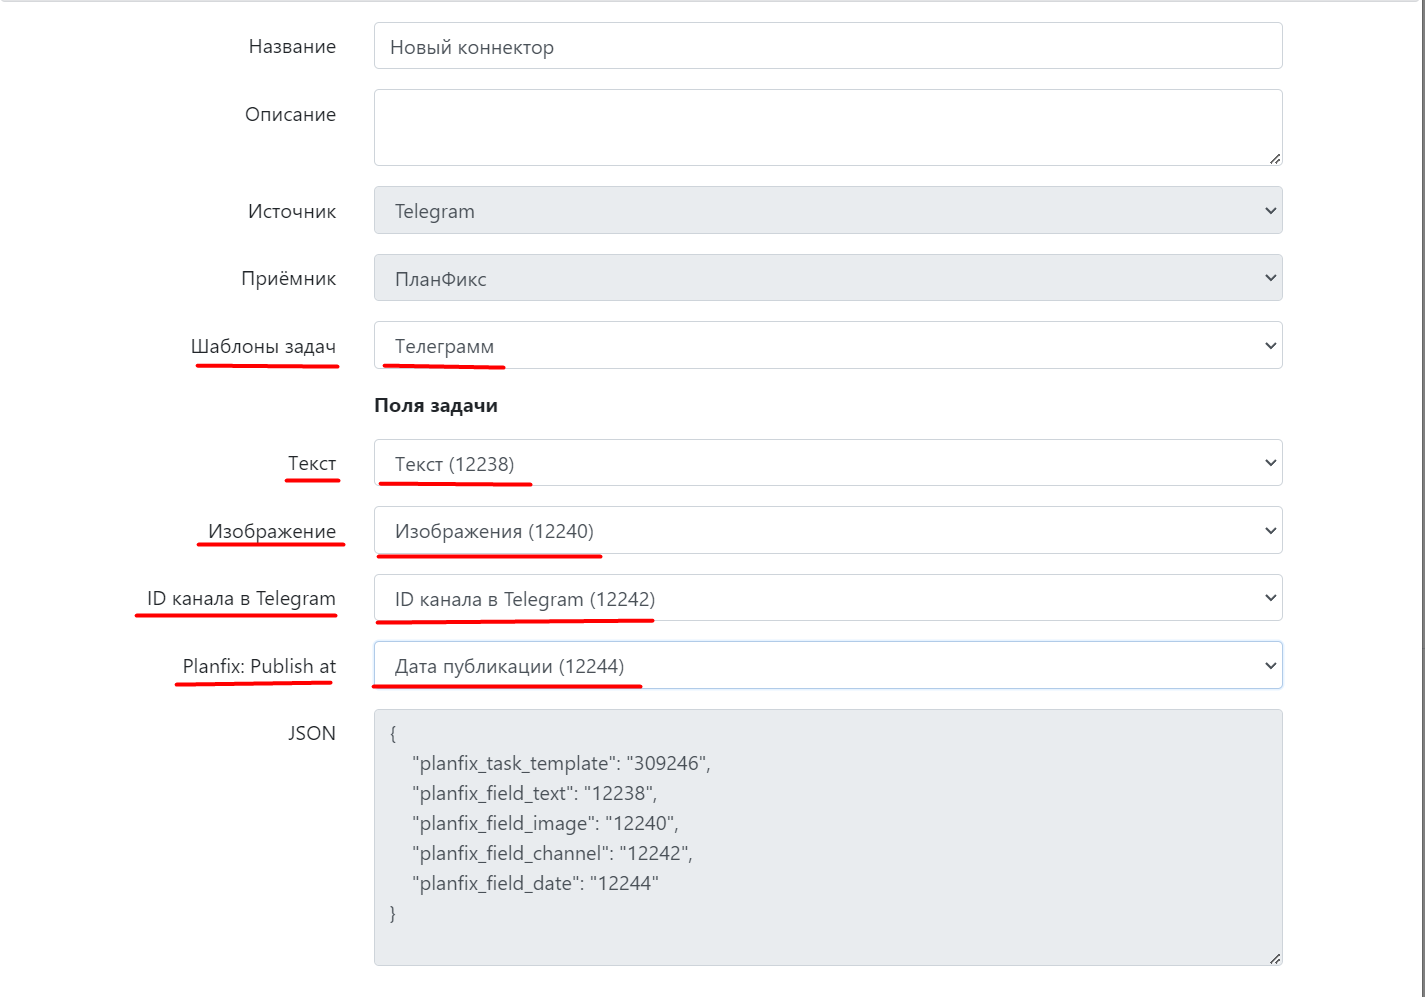Grab the Описание textarea resize handle
Viewport: 1425px width, 997px height.
[1275, 158]
